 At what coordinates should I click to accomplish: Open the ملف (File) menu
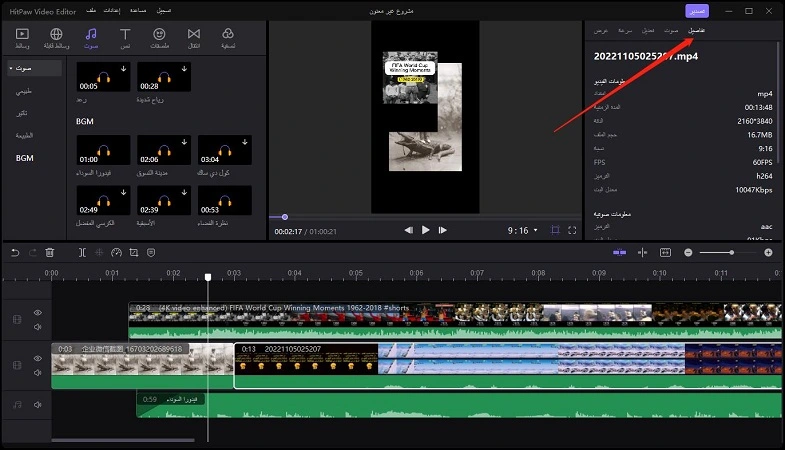pos(91,11)
